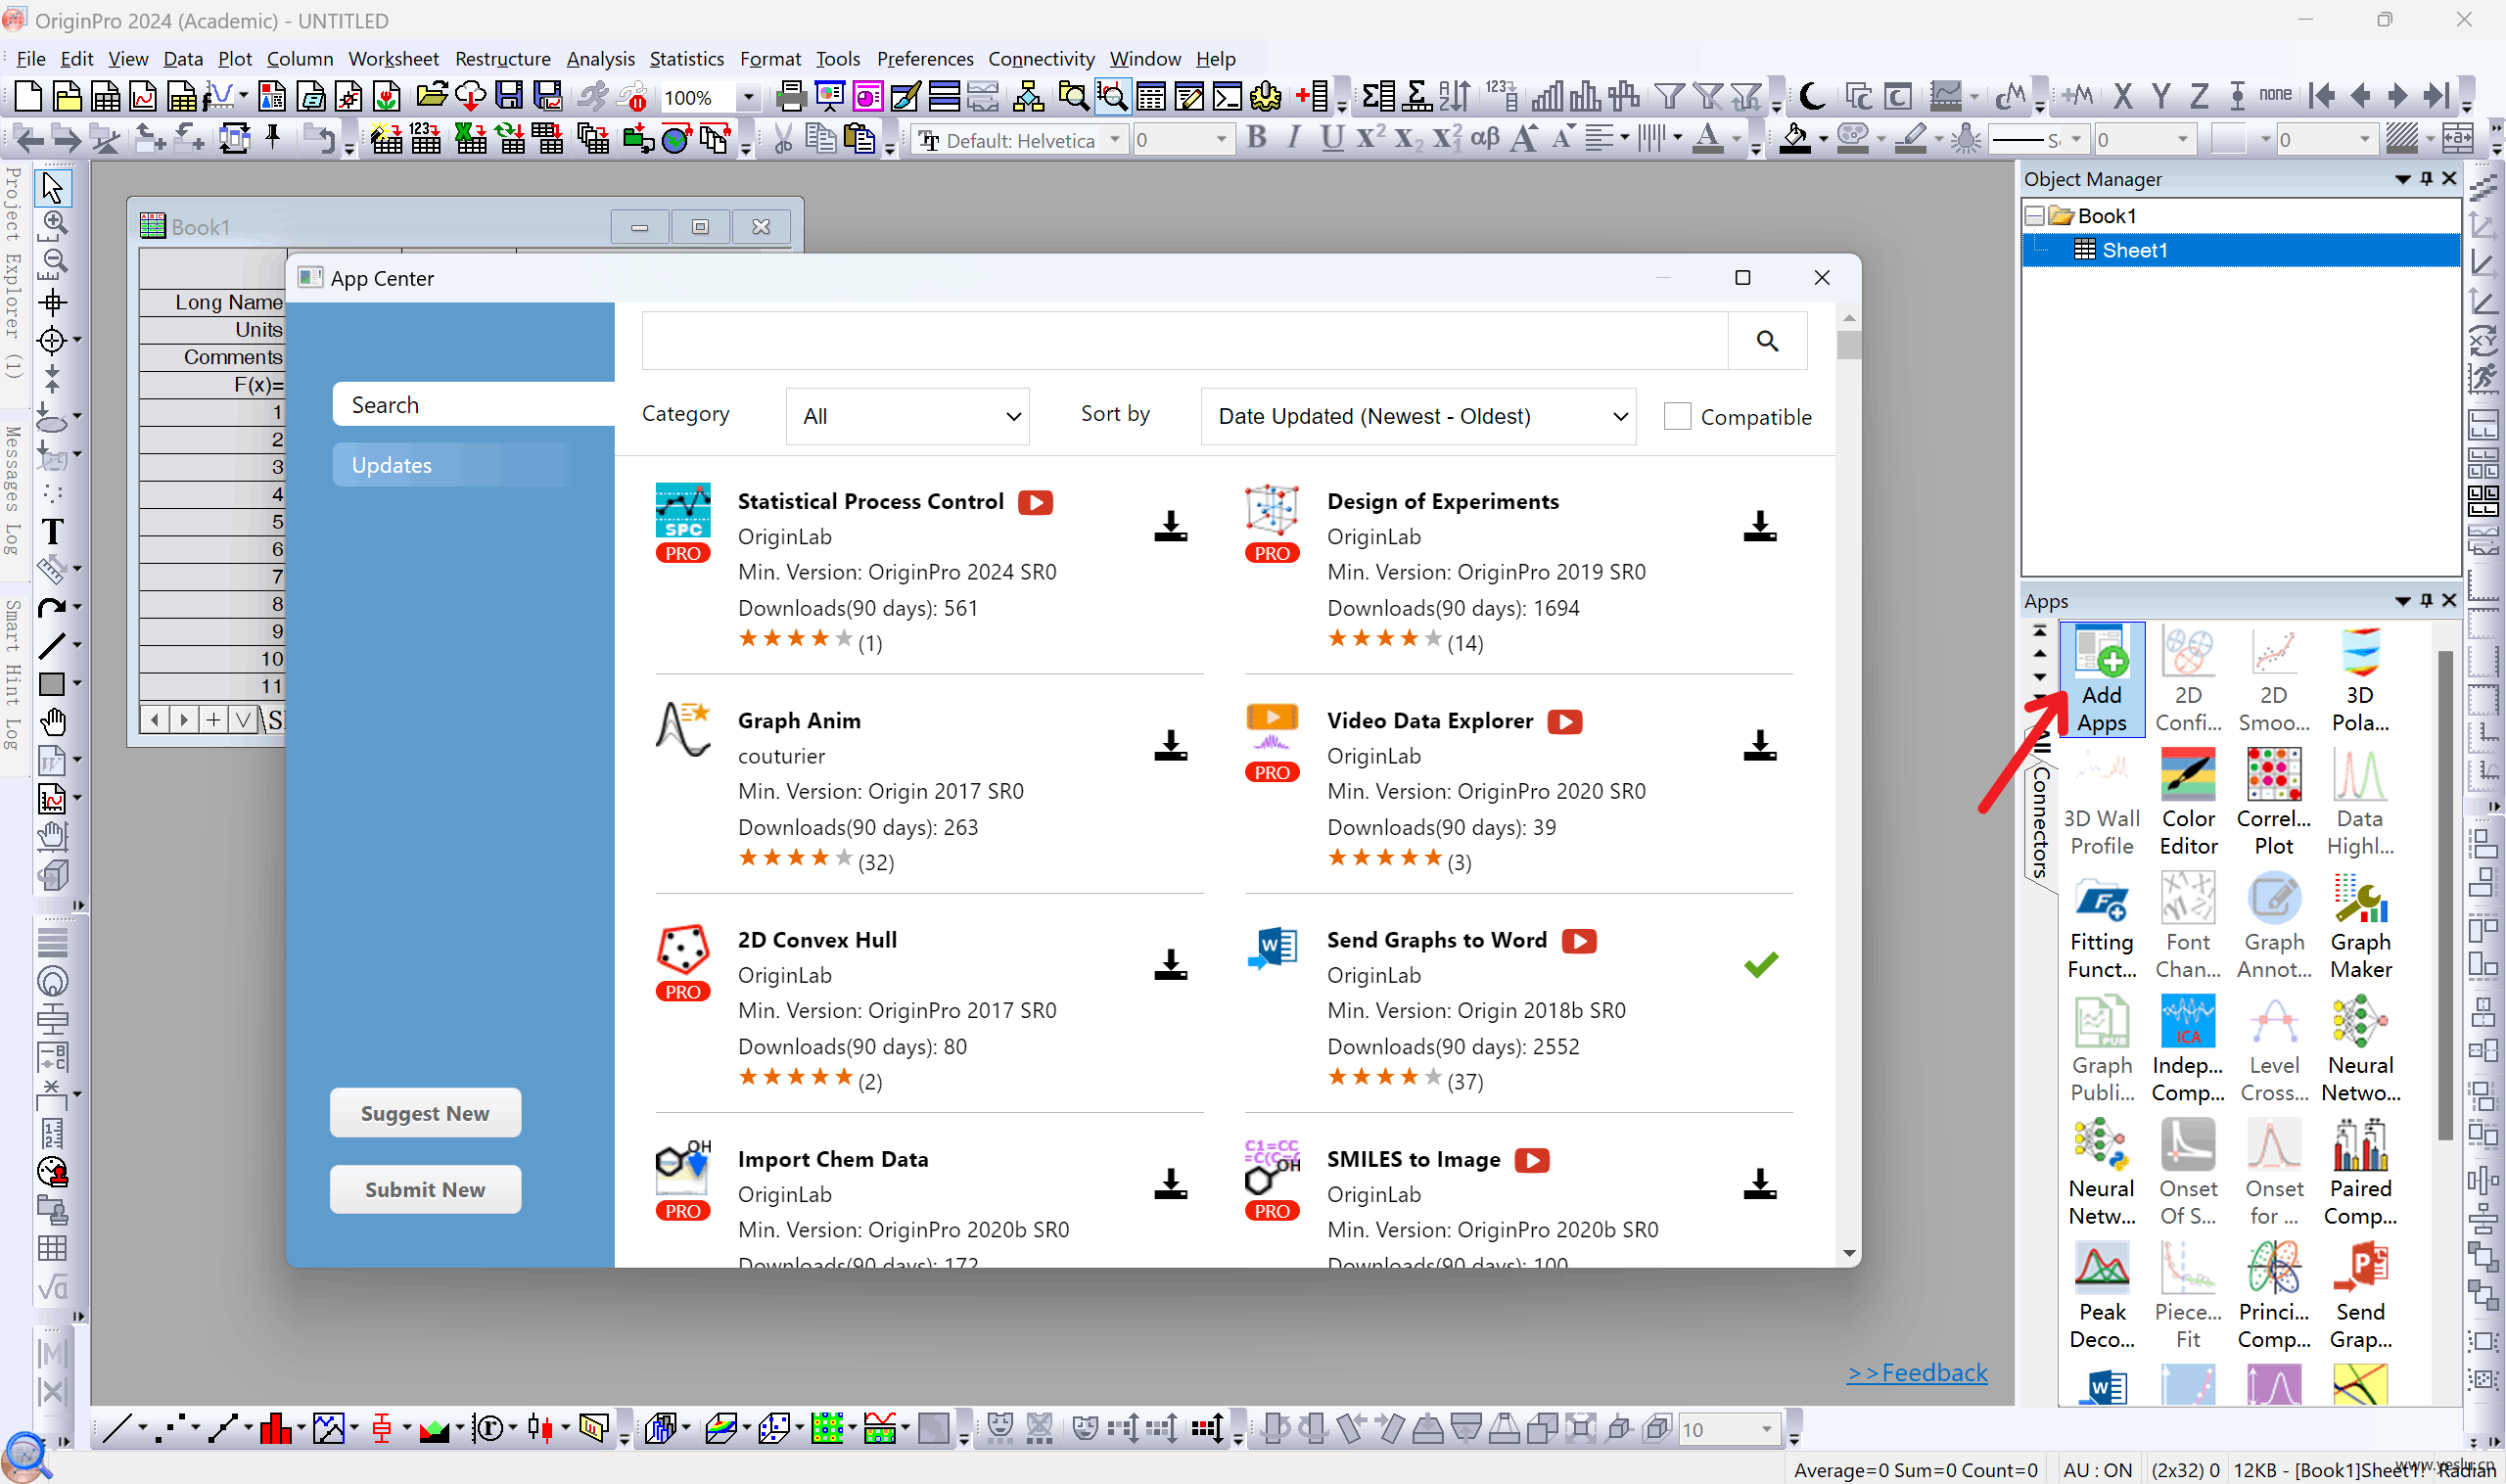Open the SMILES to Image title

1413,1159
